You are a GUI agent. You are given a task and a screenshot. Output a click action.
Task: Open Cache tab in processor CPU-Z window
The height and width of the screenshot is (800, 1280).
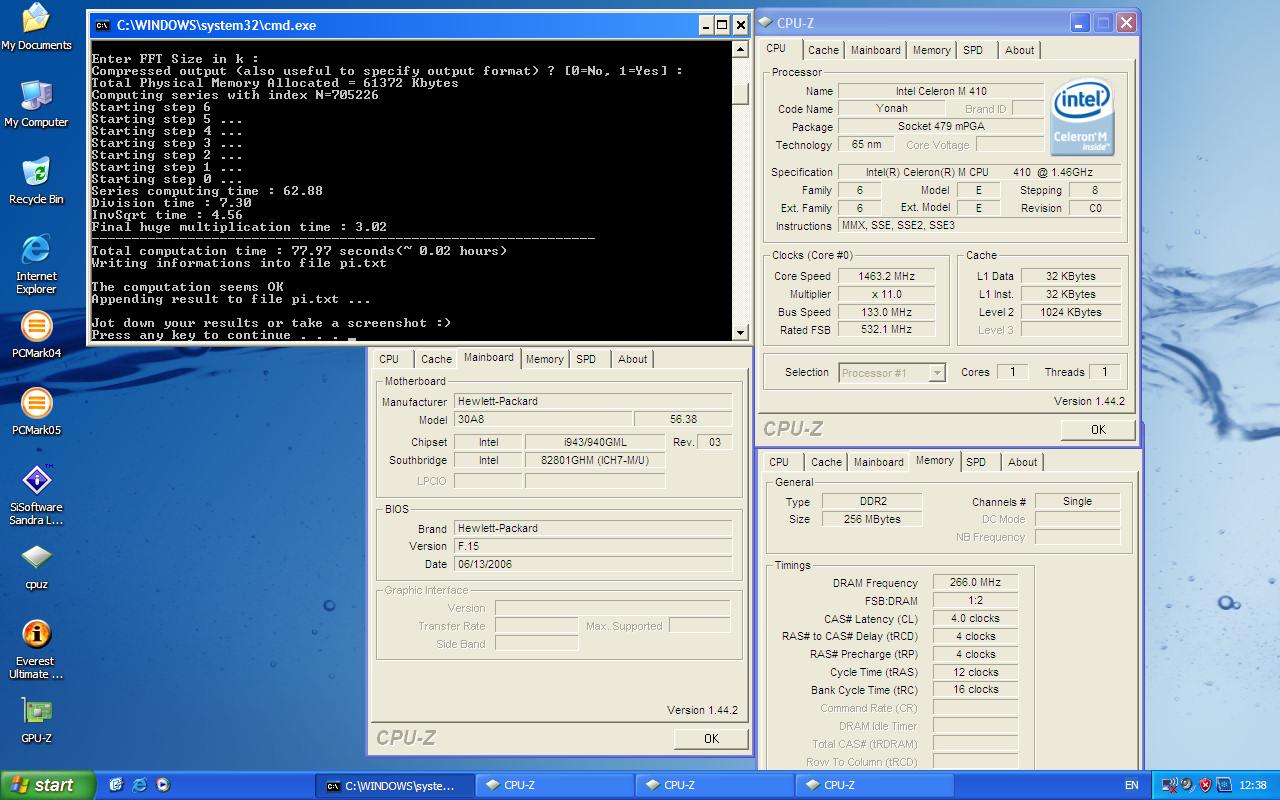coord(823,50)
